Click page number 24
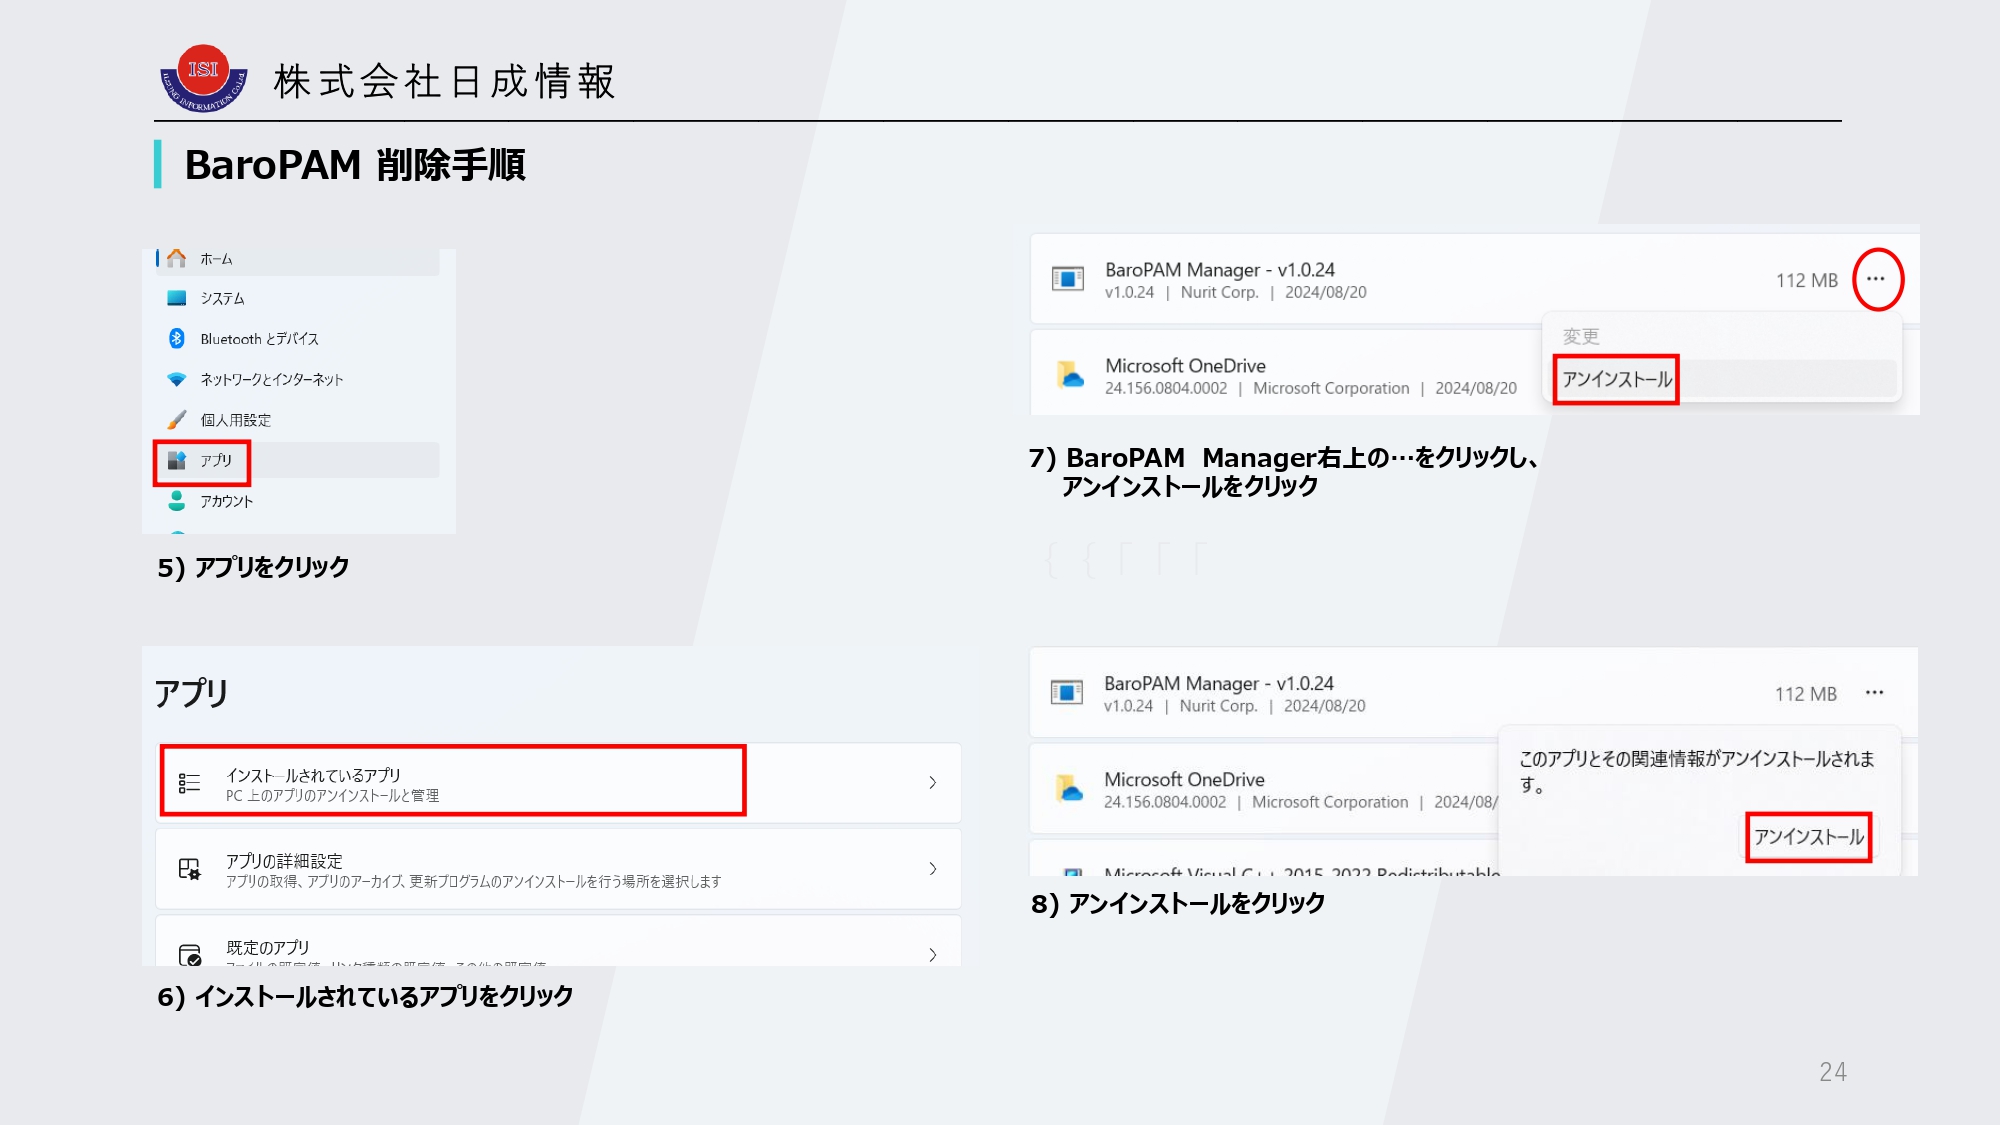The image size is (2000, 1125). pyautogui.click(x=1833, y=1072)
